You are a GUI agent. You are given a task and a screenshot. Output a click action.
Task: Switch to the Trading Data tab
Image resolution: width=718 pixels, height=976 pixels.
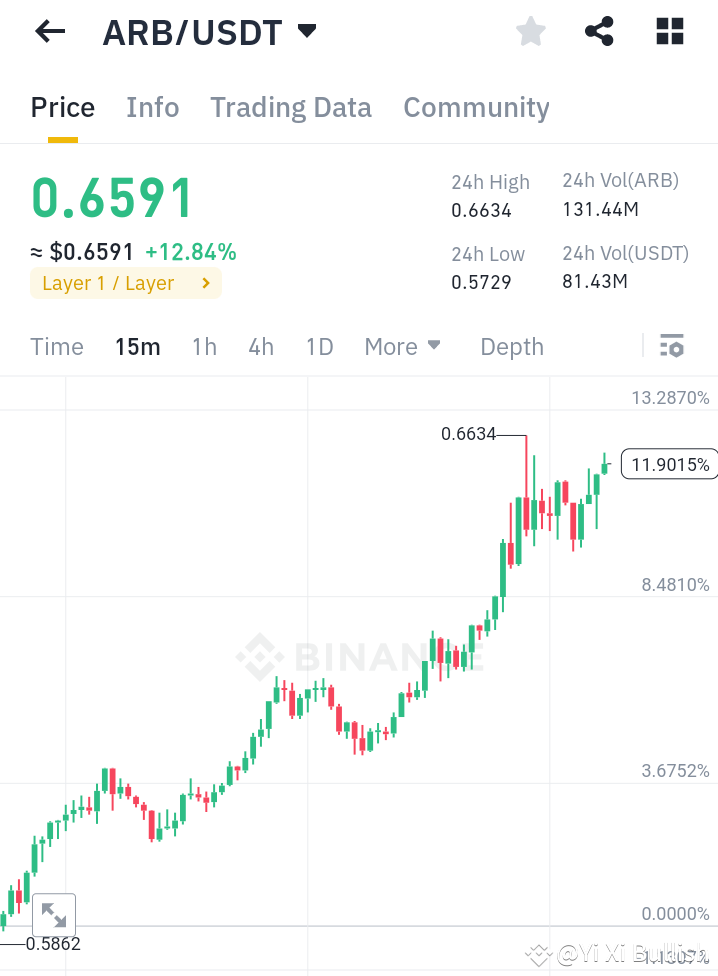(291, 107)
